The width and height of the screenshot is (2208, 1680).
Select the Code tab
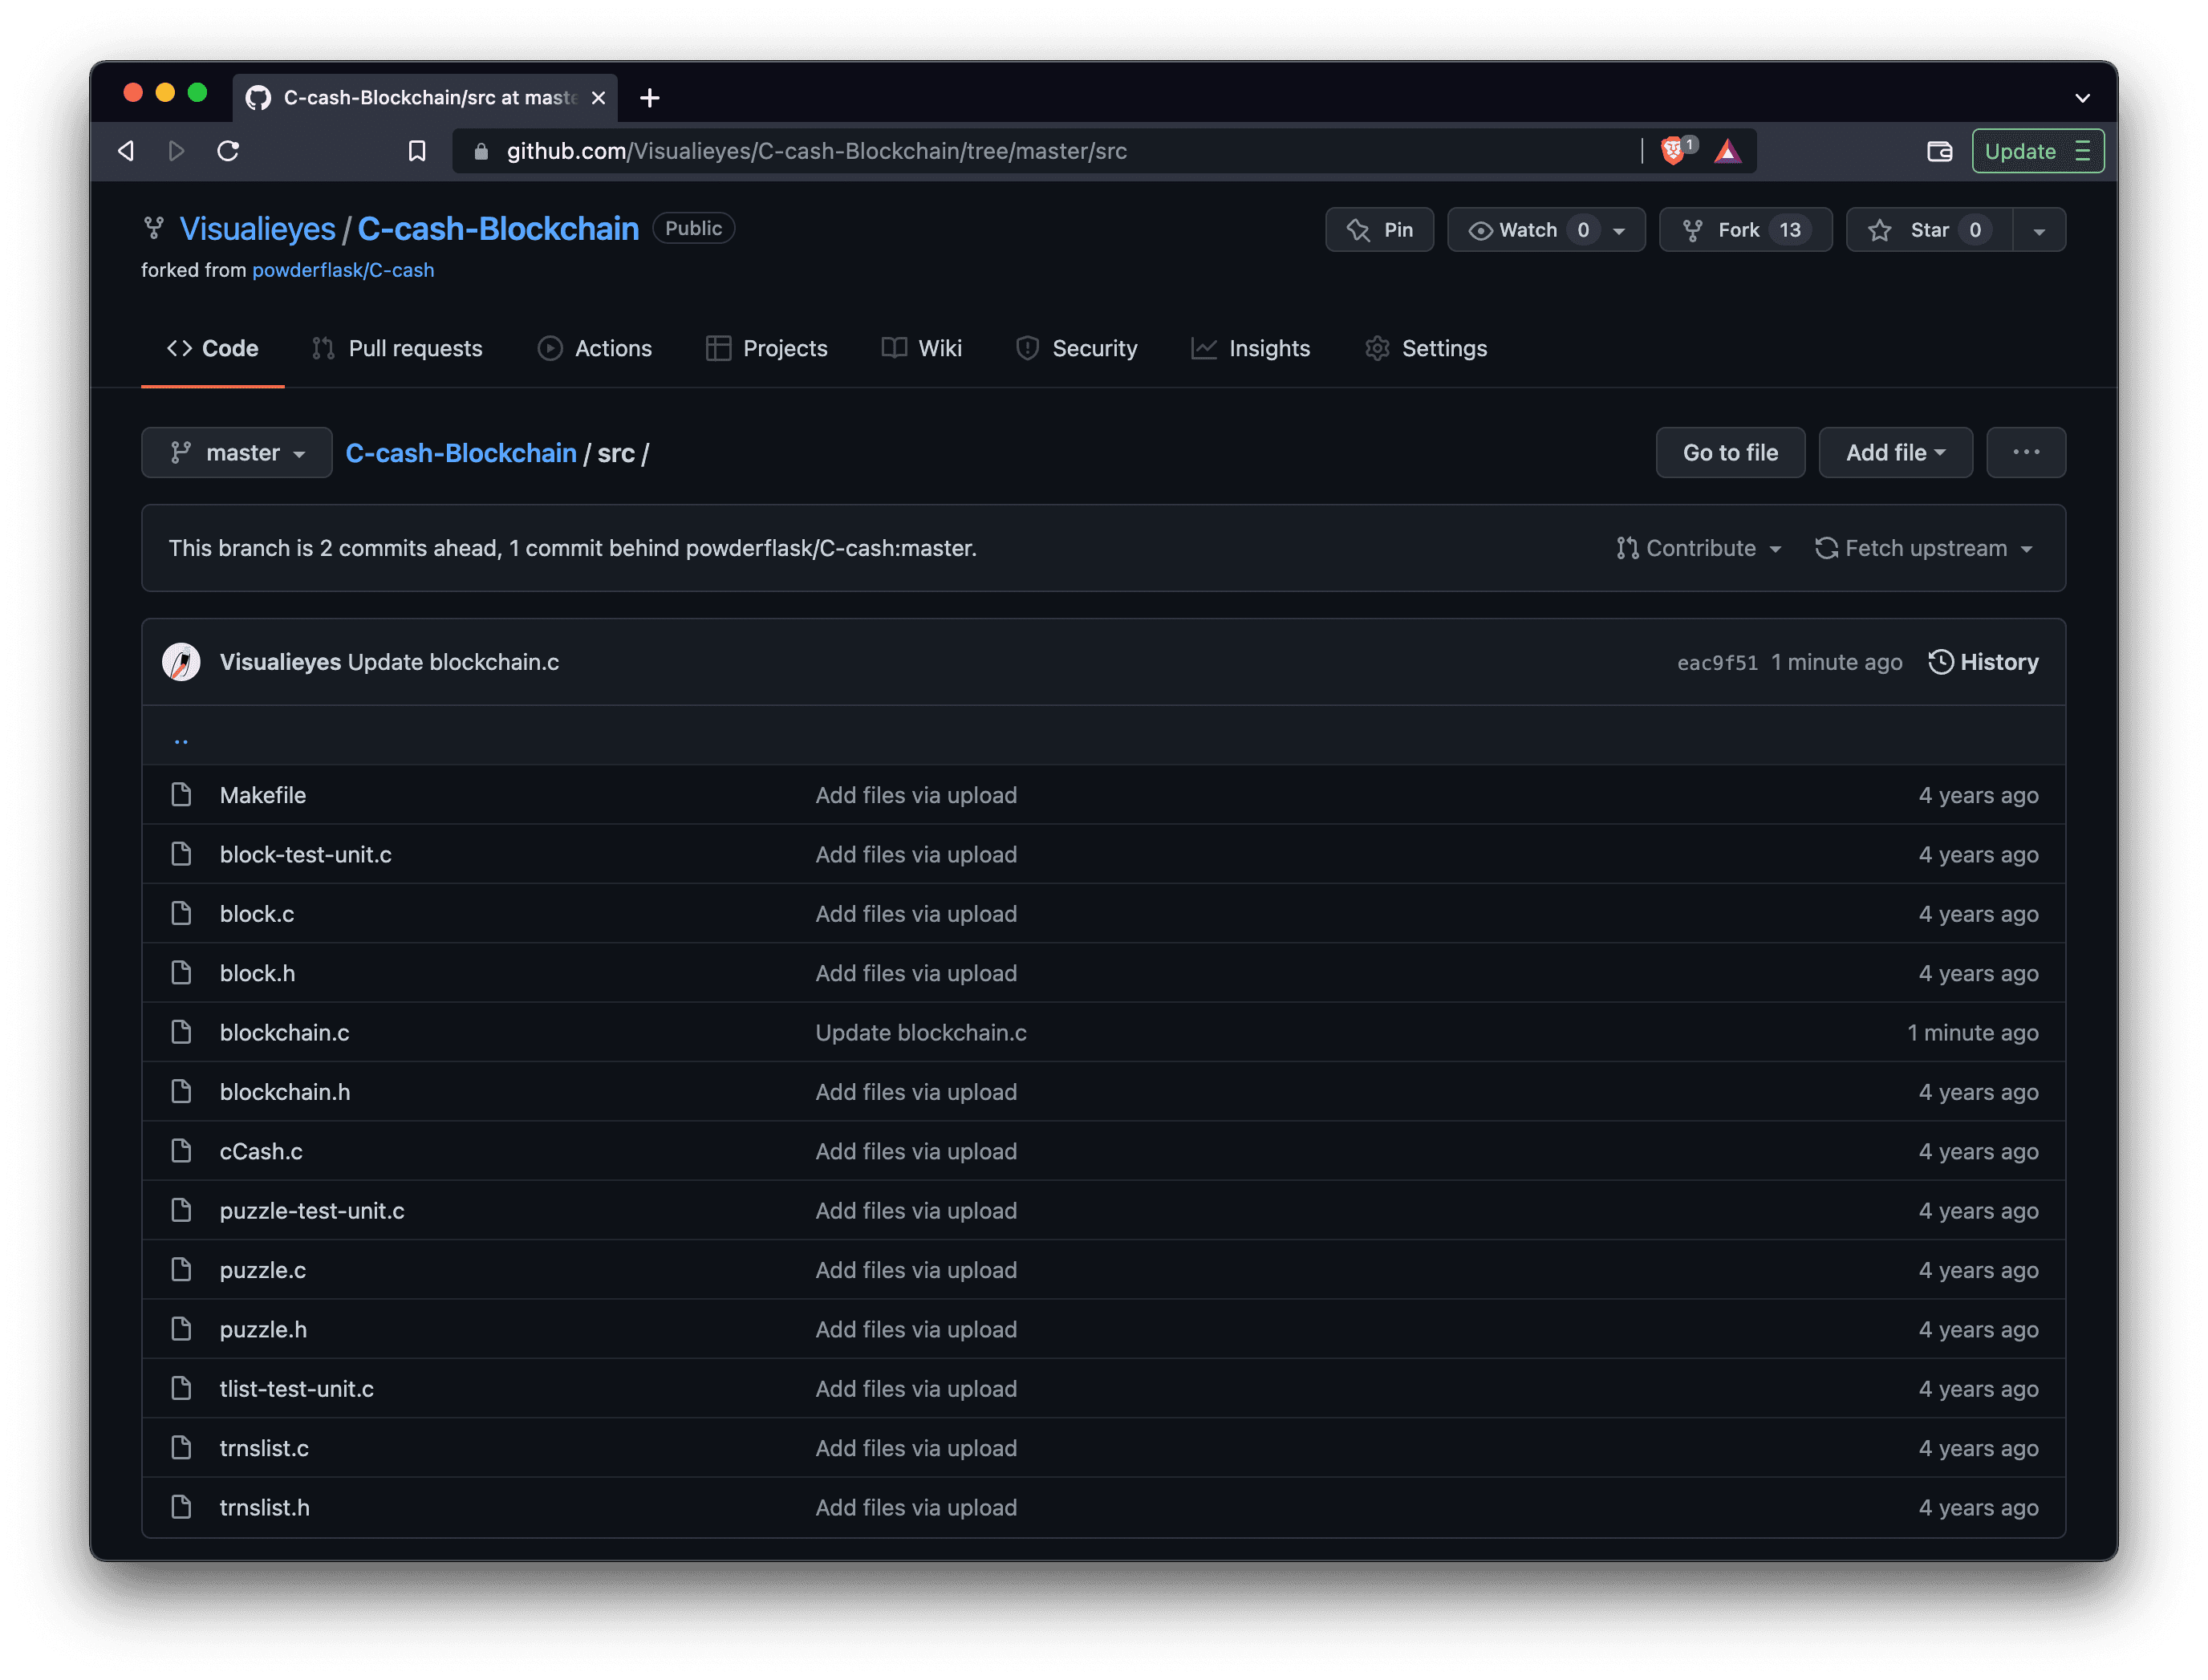(212, 348)
